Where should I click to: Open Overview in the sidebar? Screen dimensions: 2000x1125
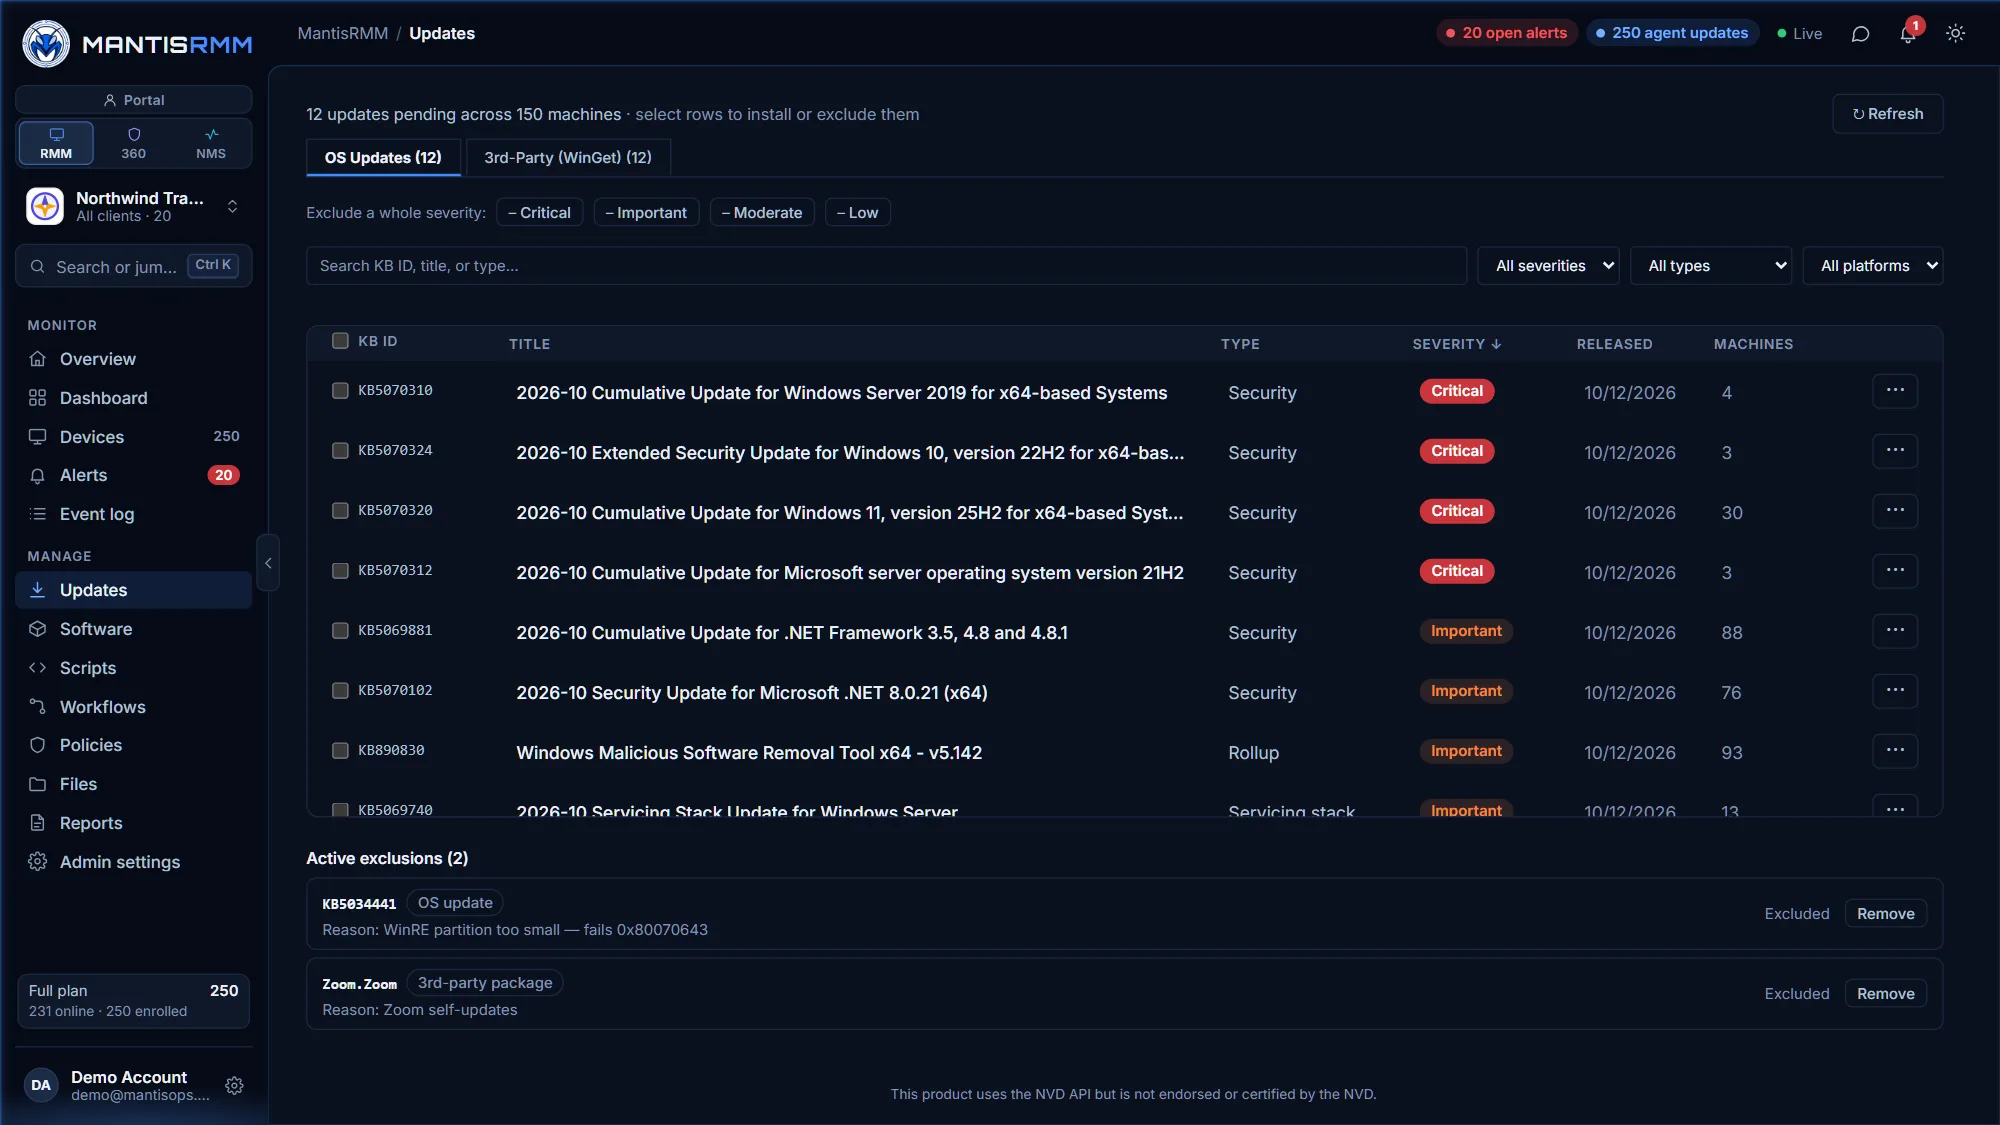click(133, 359)
